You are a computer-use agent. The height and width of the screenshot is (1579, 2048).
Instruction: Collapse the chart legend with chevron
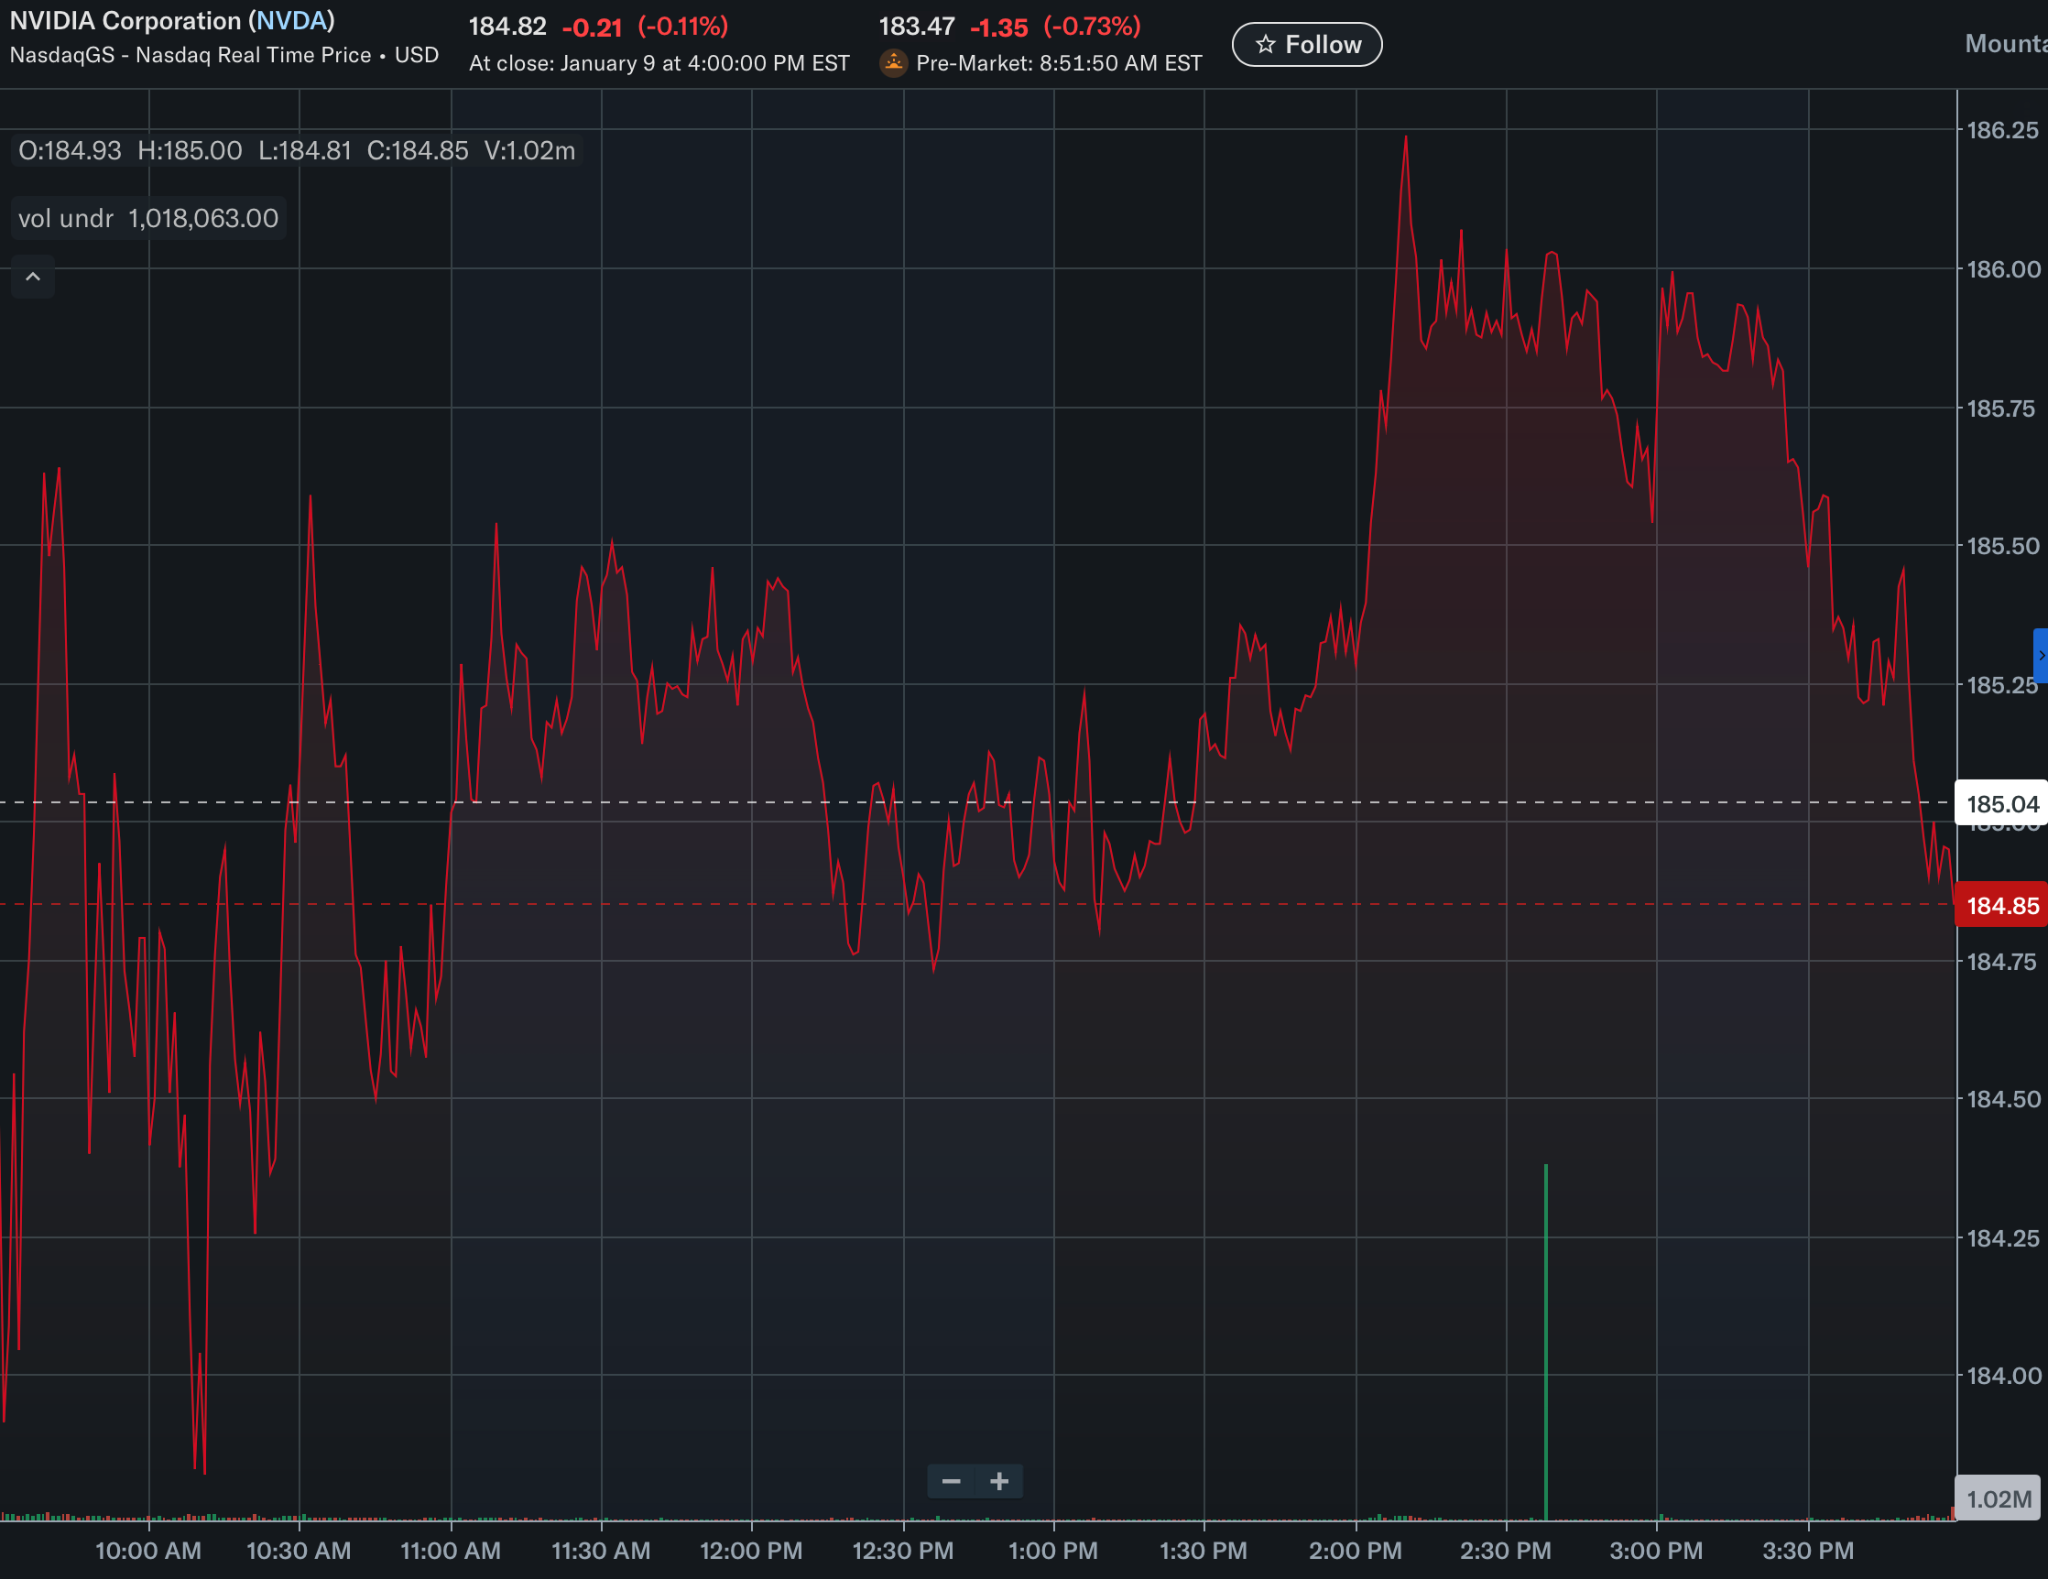point(33,277)
